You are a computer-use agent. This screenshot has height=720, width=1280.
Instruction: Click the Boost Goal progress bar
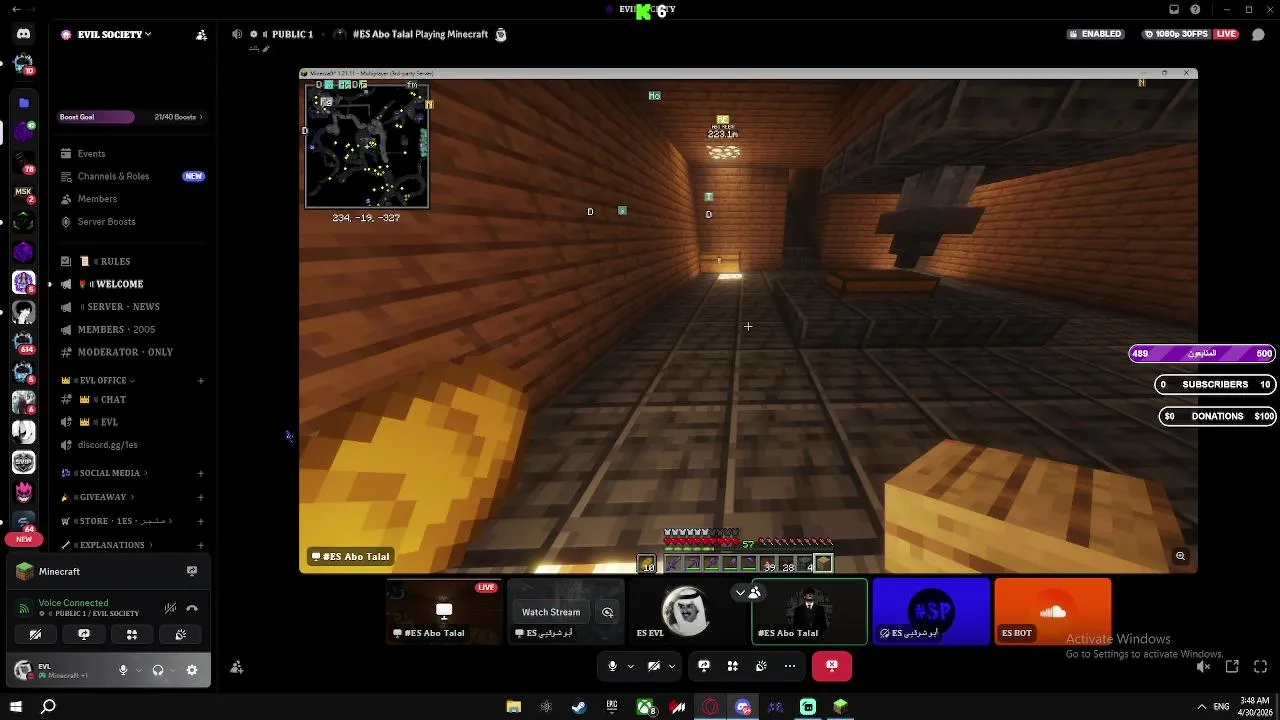132,117
